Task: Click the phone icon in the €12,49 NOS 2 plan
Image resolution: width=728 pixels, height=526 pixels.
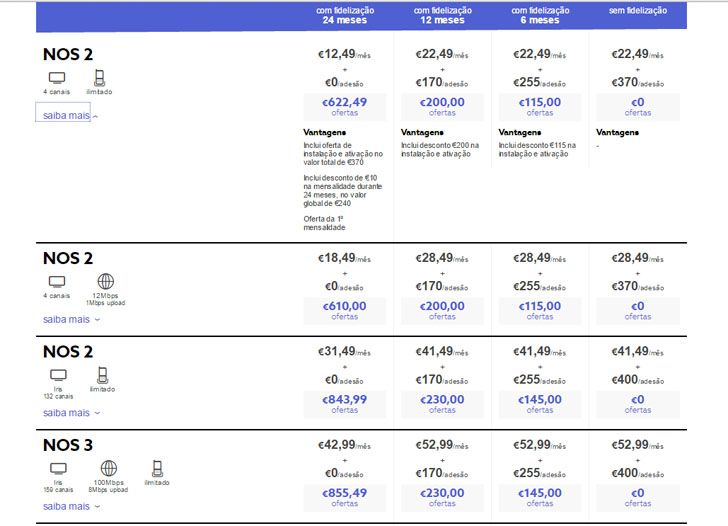Action: 99,78
